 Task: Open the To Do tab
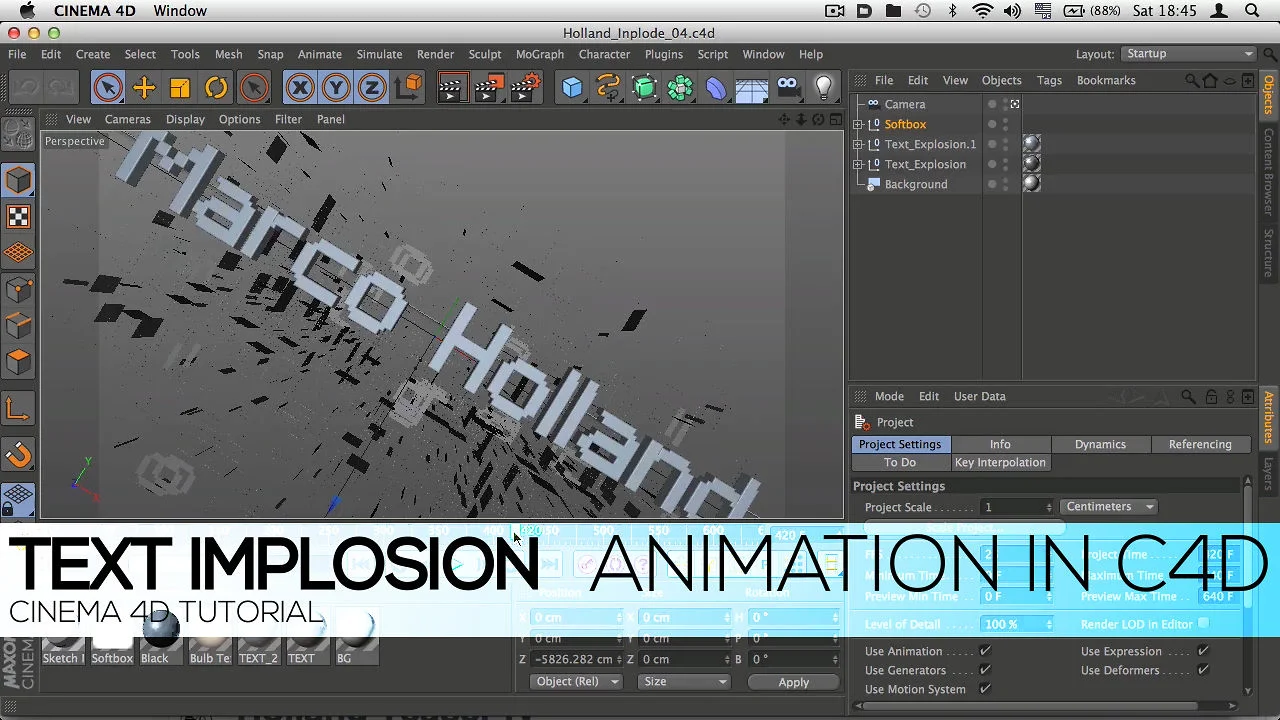pos(900,463)
